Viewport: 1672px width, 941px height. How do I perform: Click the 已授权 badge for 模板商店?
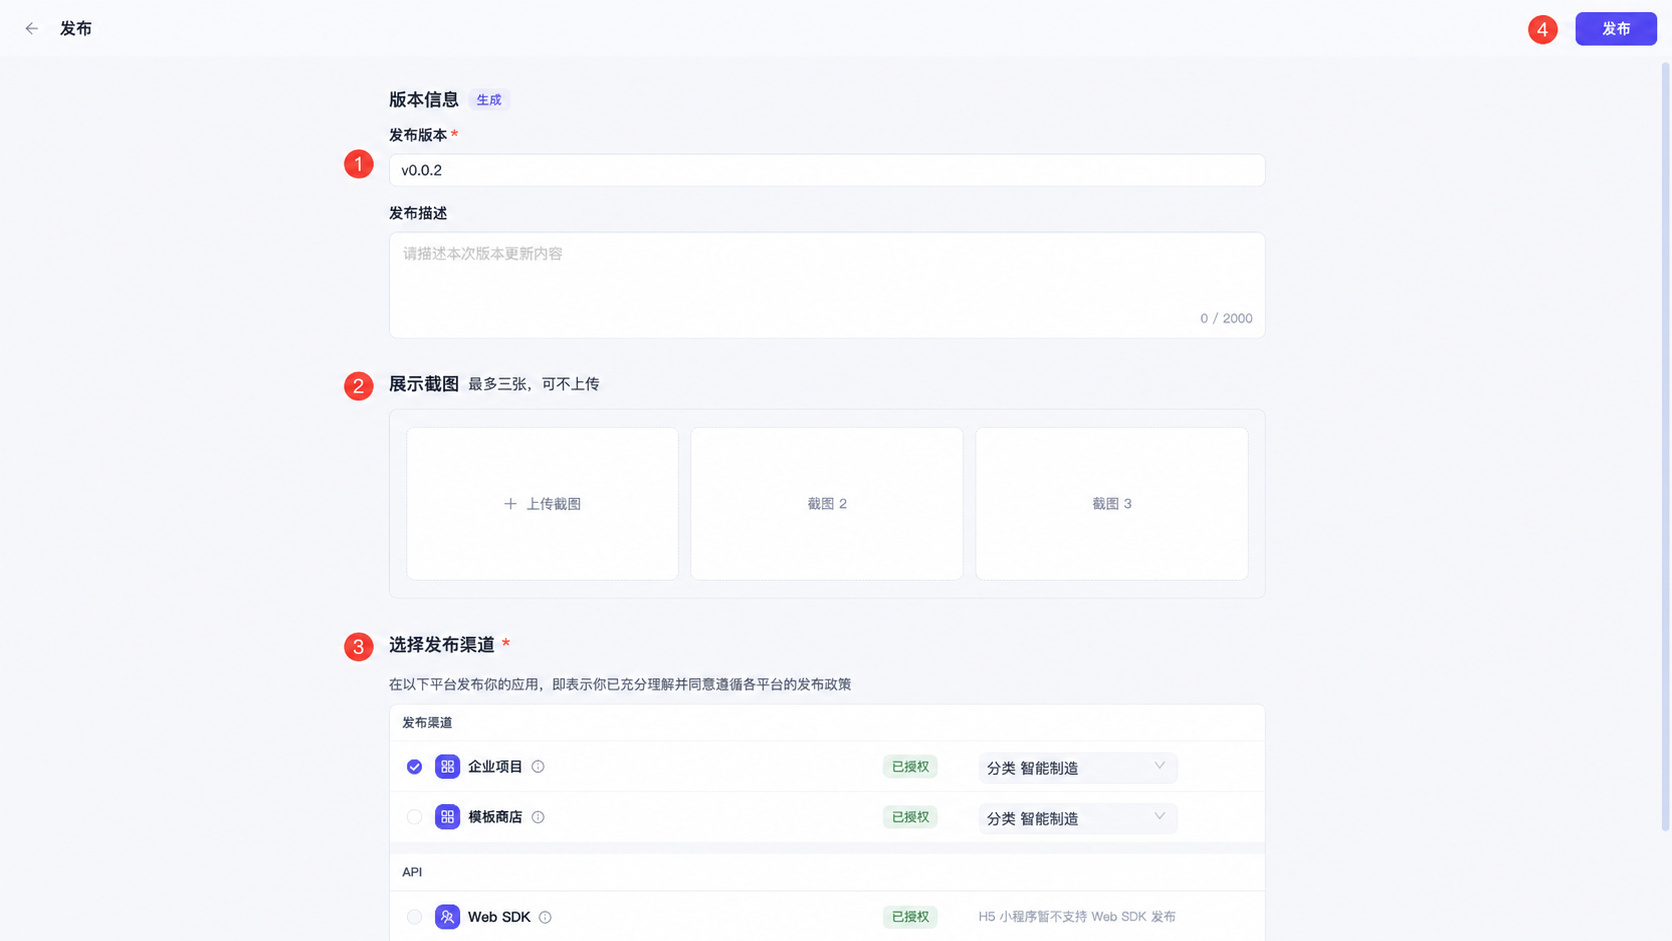(x=910, y=817)
